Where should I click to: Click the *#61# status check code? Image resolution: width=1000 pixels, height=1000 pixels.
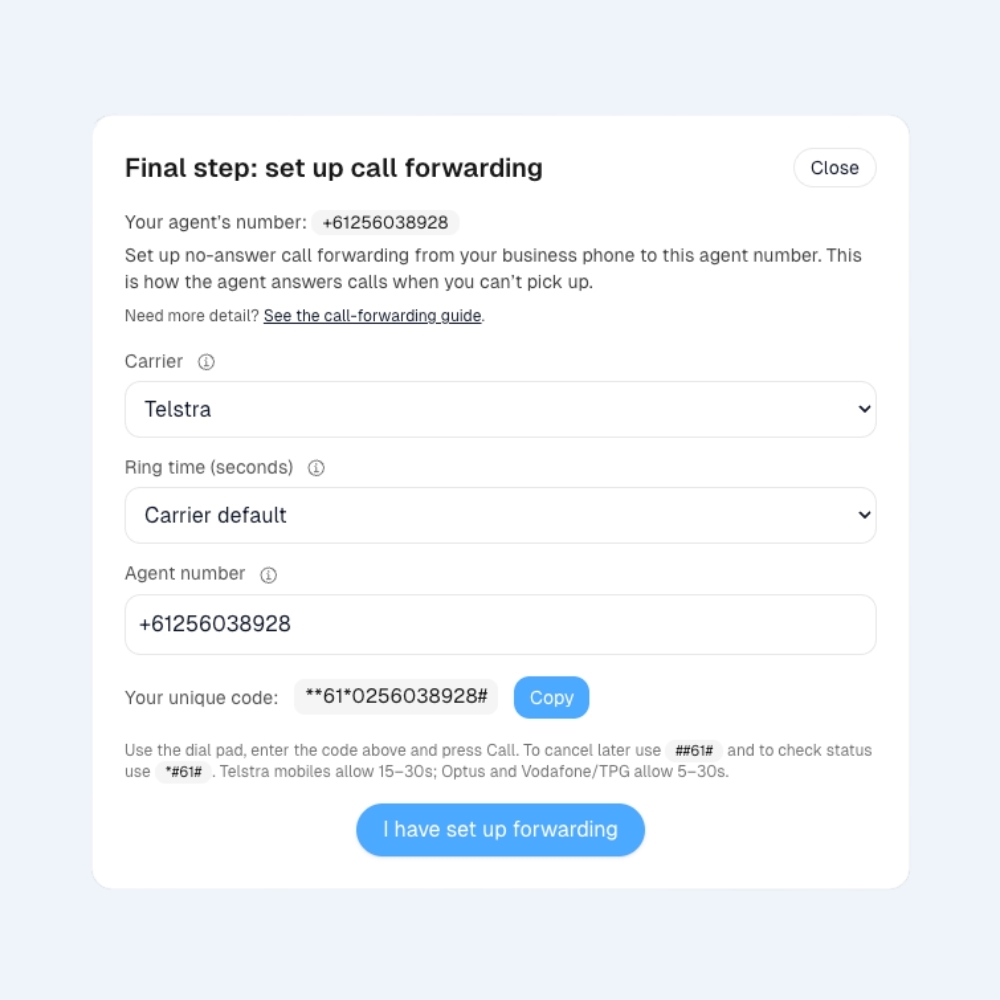point(183,772)
